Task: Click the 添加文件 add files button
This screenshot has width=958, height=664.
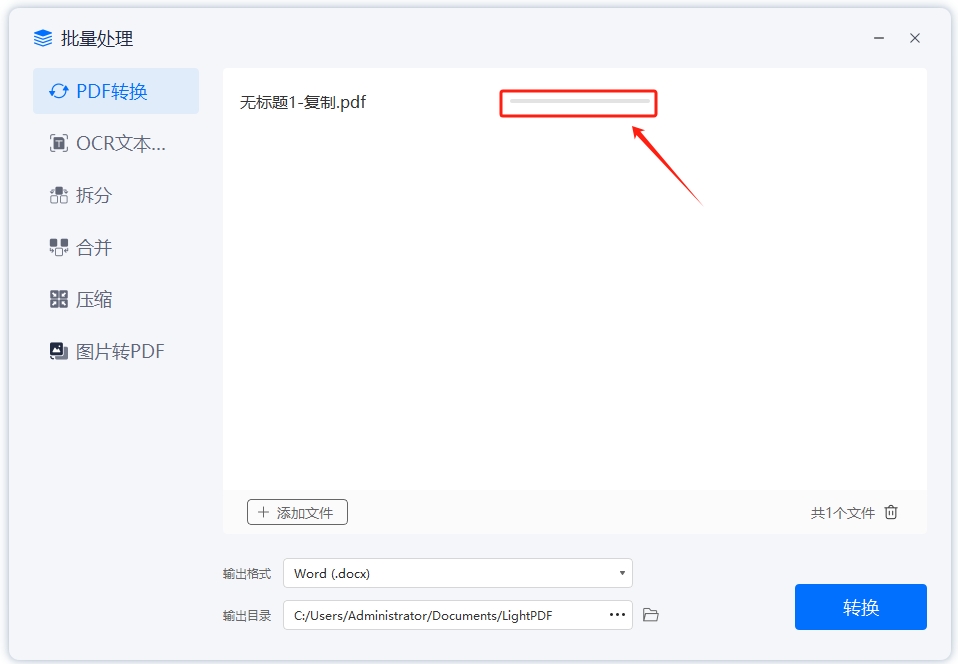Action: click(298, 511)
